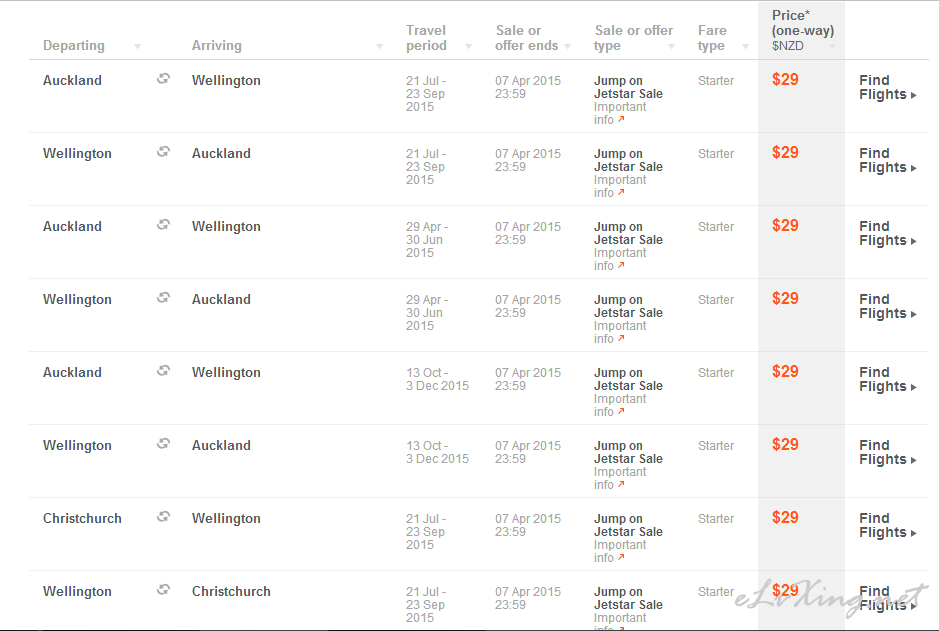The image size is (939, 631).
Task: Swap route icon for Wellington to Auckland 21 Jul row
Action: click(163, 151)
